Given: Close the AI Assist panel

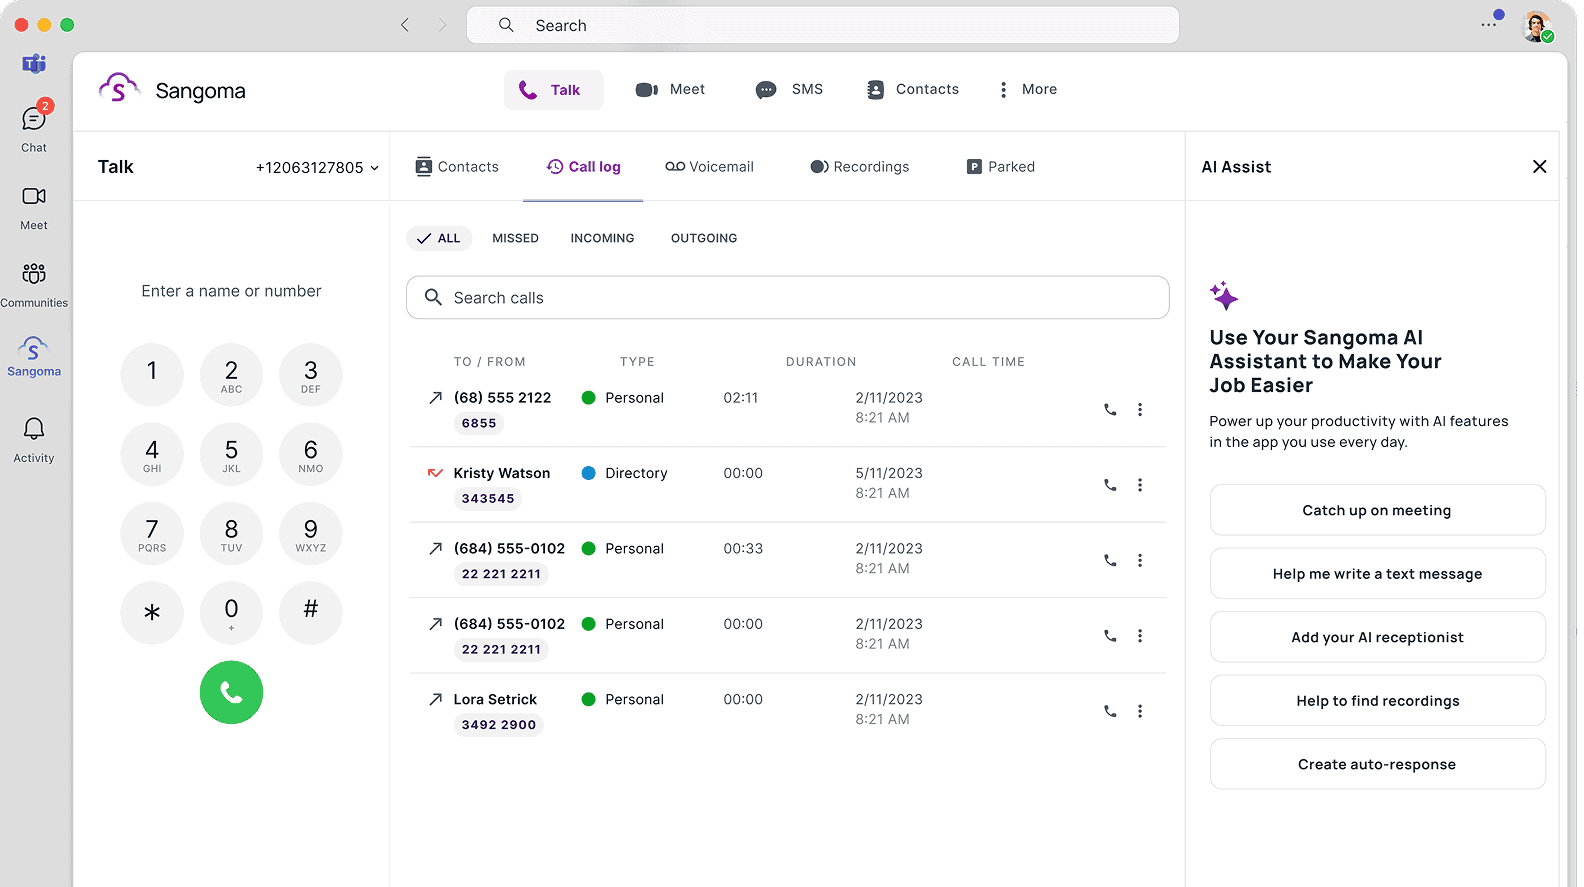Looking at the screenshot, I should (x=1539, y=167).
